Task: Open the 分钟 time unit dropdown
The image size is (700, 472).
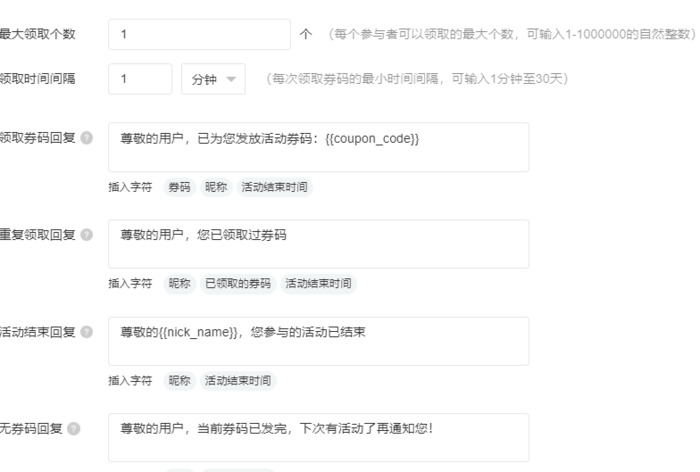Action: point(213,79)
